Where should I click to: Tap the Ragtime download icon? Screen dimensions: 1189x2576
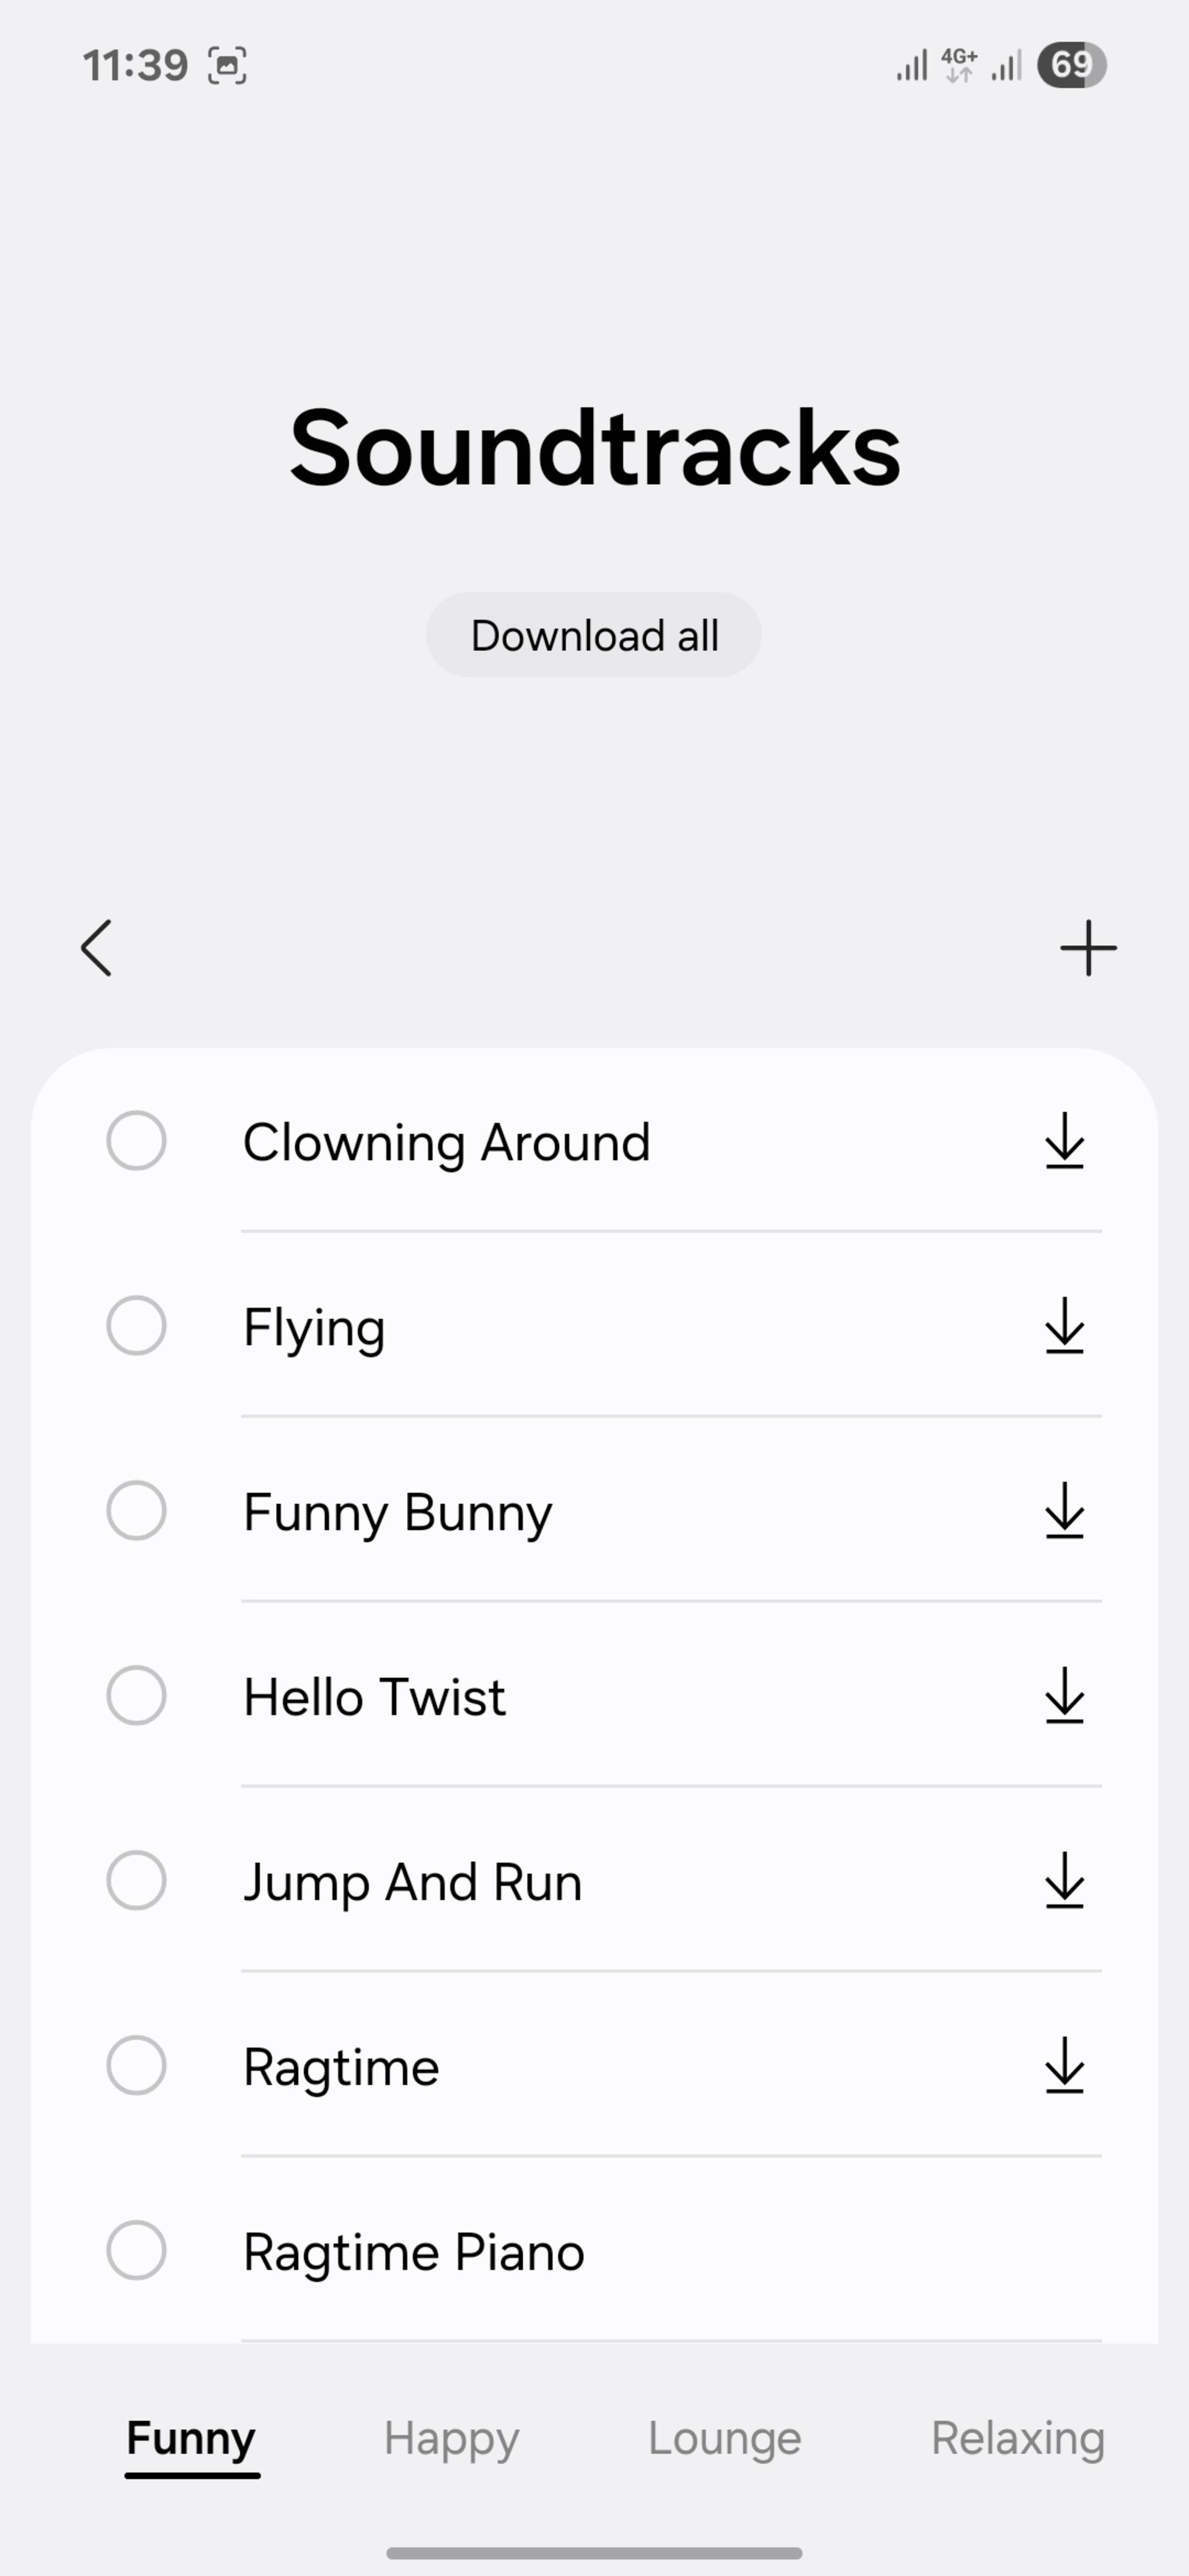[x=1064, y=2065]
